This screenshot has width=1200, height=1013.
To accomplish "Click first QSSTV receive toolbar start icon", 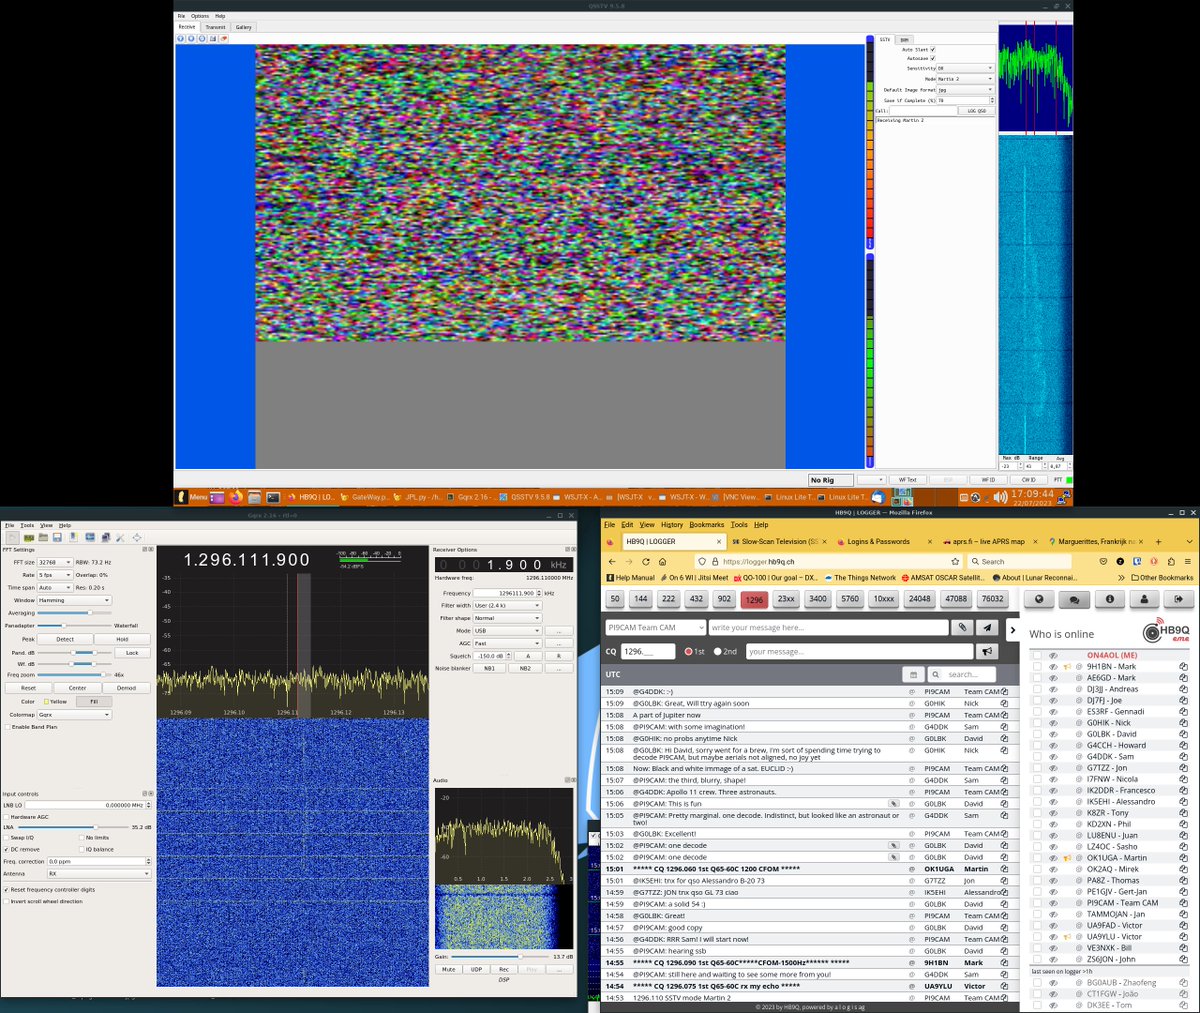I will pyautogui.click(x=181, y=39).
